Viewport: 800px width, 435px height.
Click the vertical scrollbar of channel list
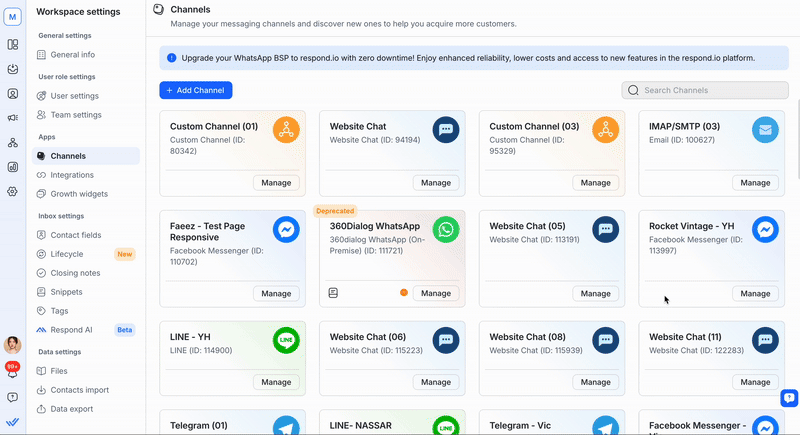tap(797, 150)
